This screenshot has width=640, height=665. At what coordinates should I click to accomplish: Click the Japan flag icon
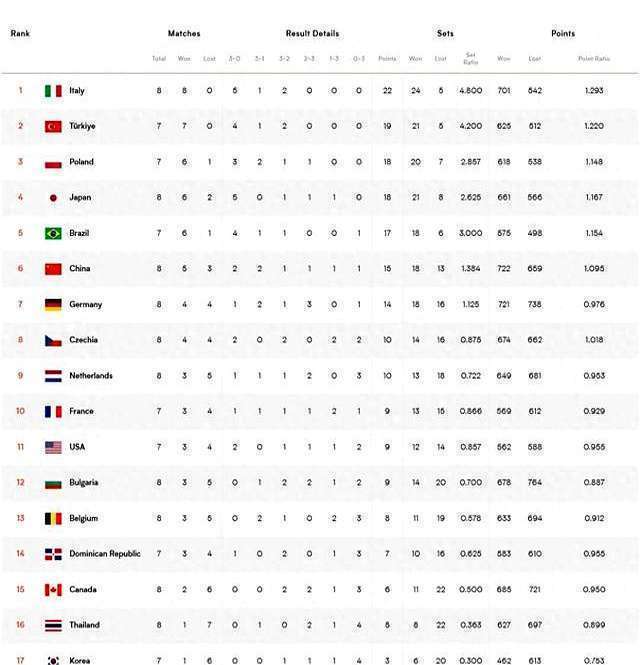[x=53, y=198]
